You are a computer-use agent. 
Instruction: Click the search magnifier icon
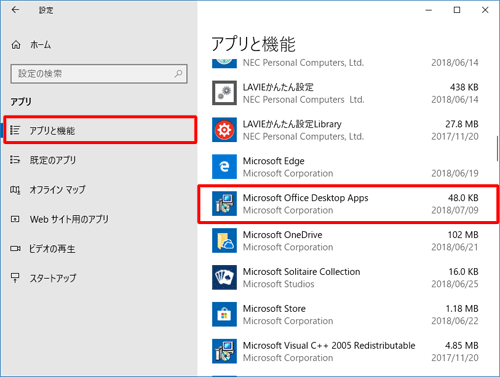tap(179, 74)
